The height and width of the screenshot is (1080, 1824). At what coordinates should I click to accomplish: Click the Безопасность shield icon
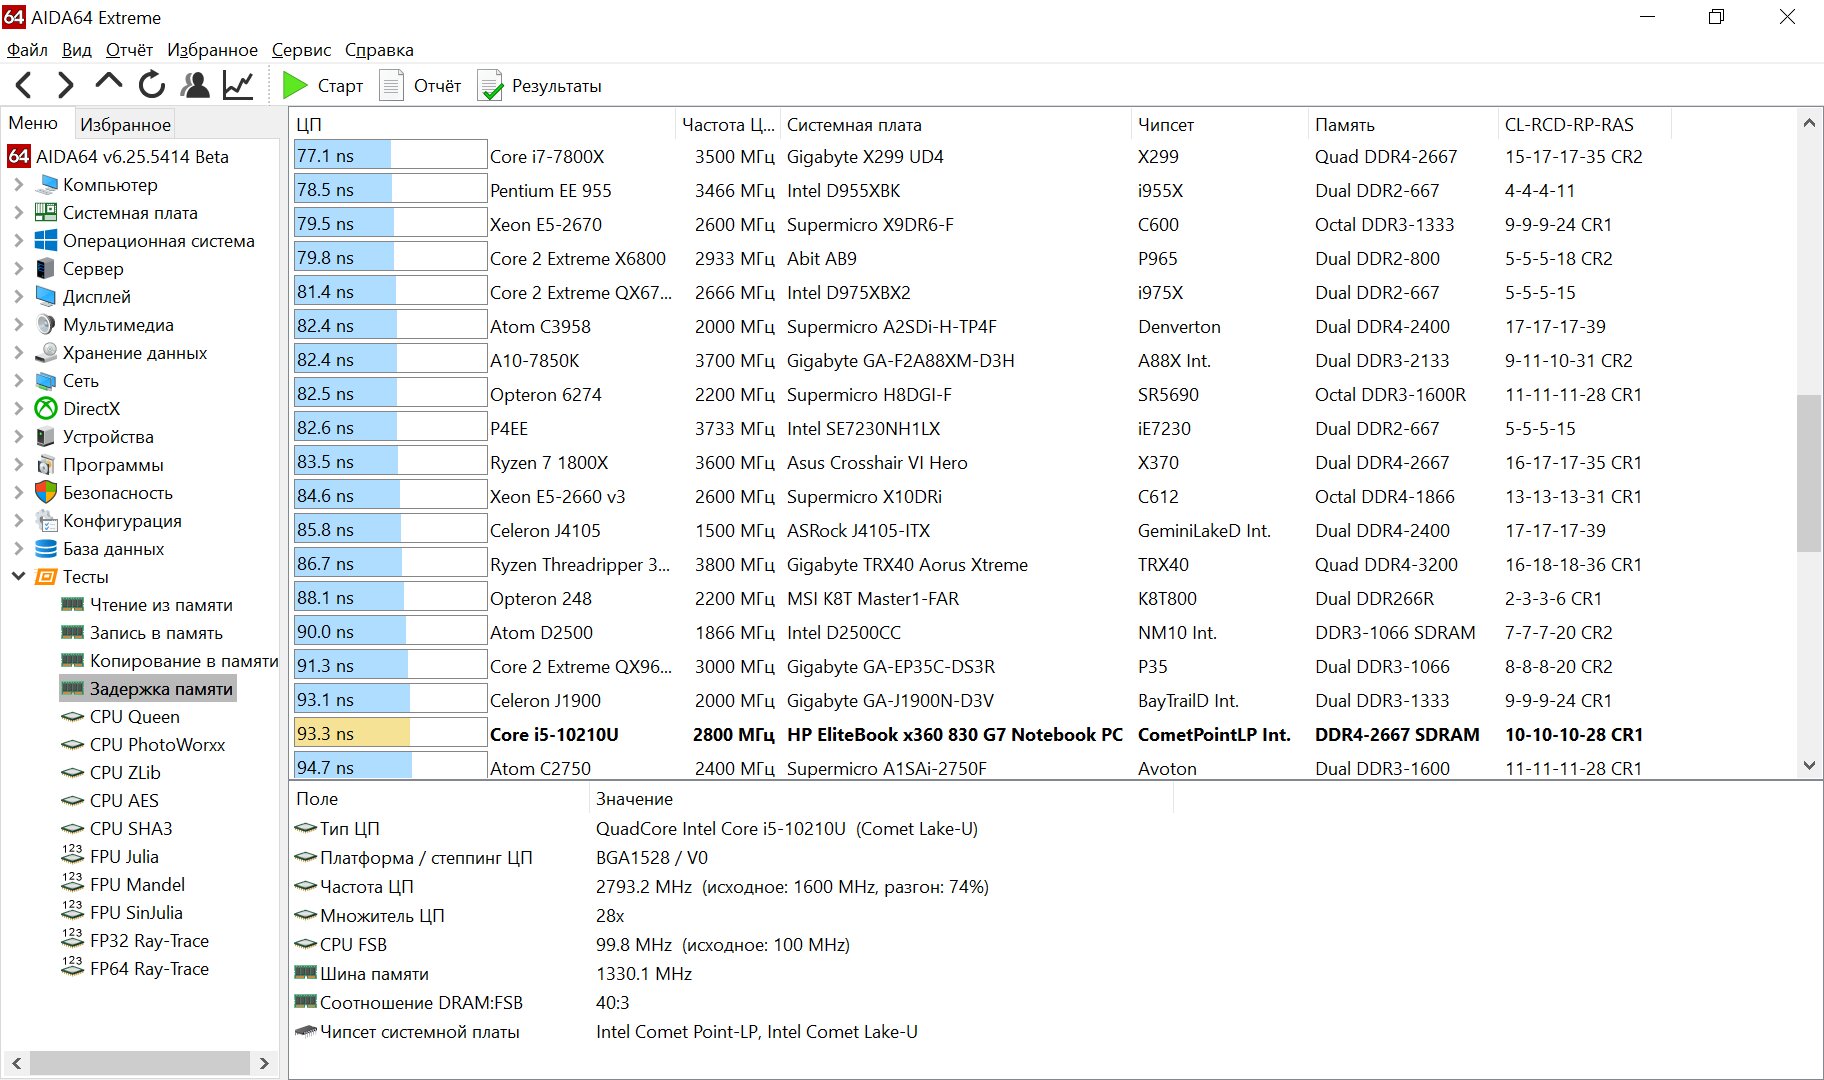[x=46, y=493]
